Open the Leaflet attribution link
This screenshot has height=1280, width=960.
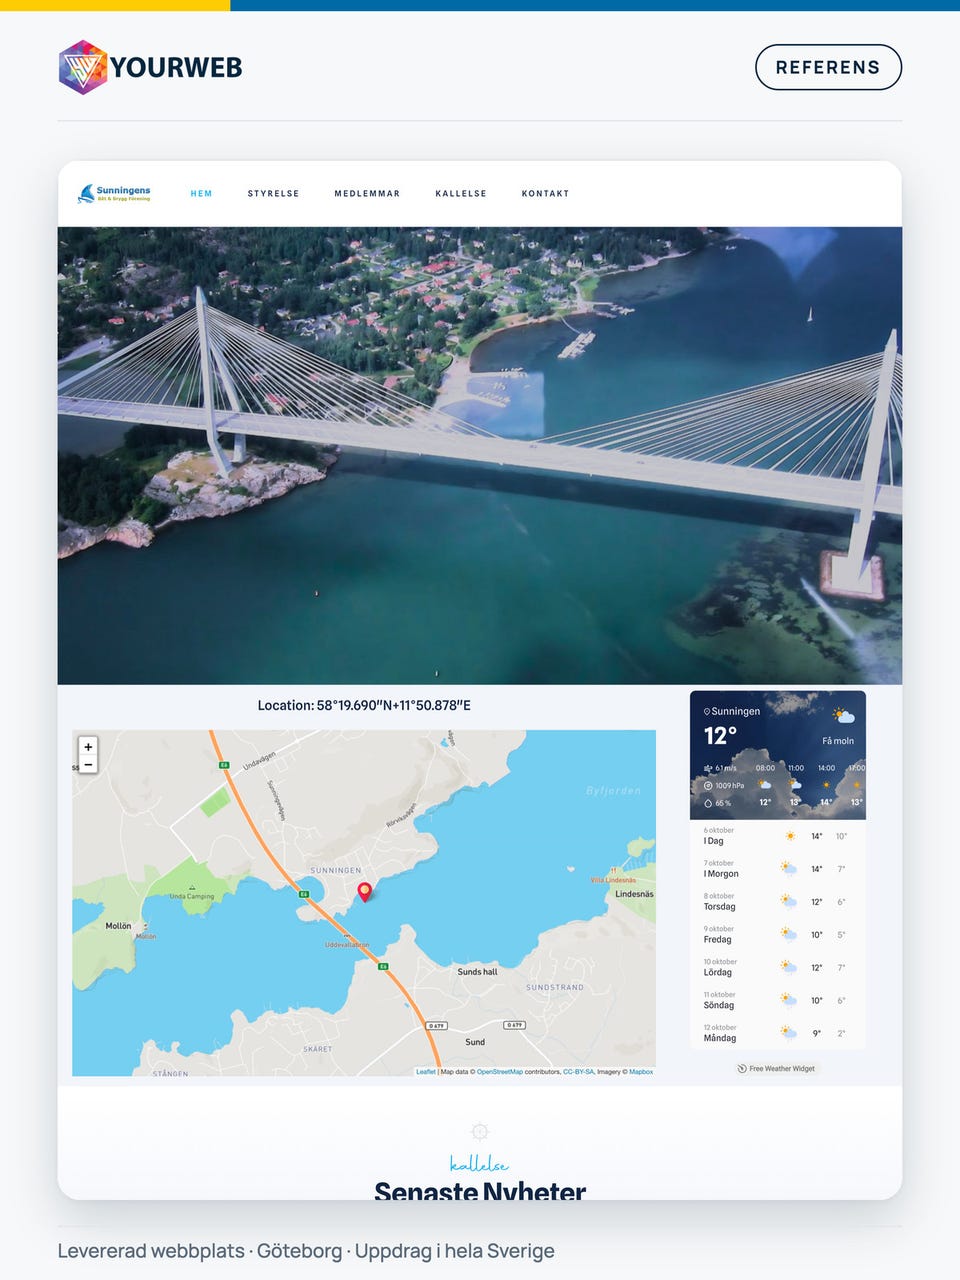[x=426, y=1072]
